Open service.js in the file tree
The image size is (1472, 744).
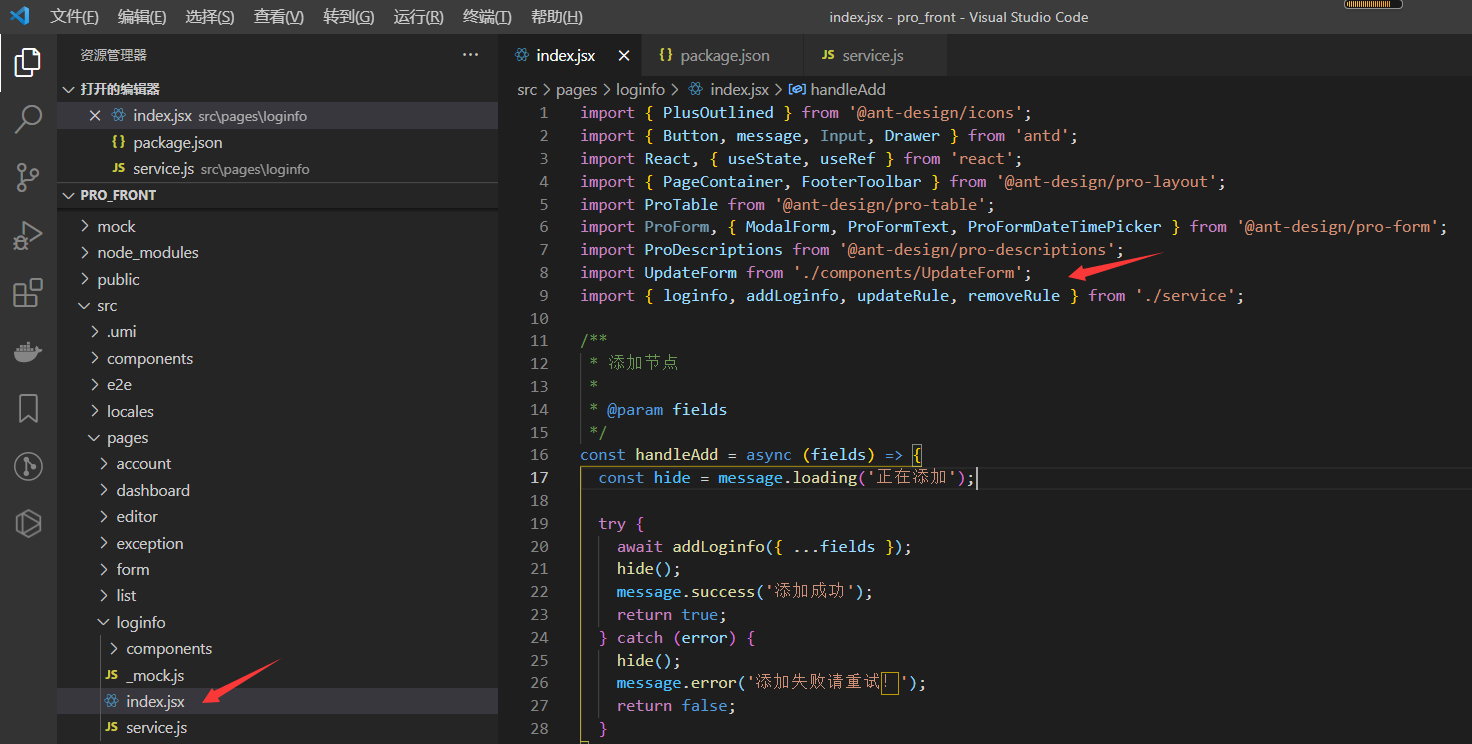click(x=278, y=727)
